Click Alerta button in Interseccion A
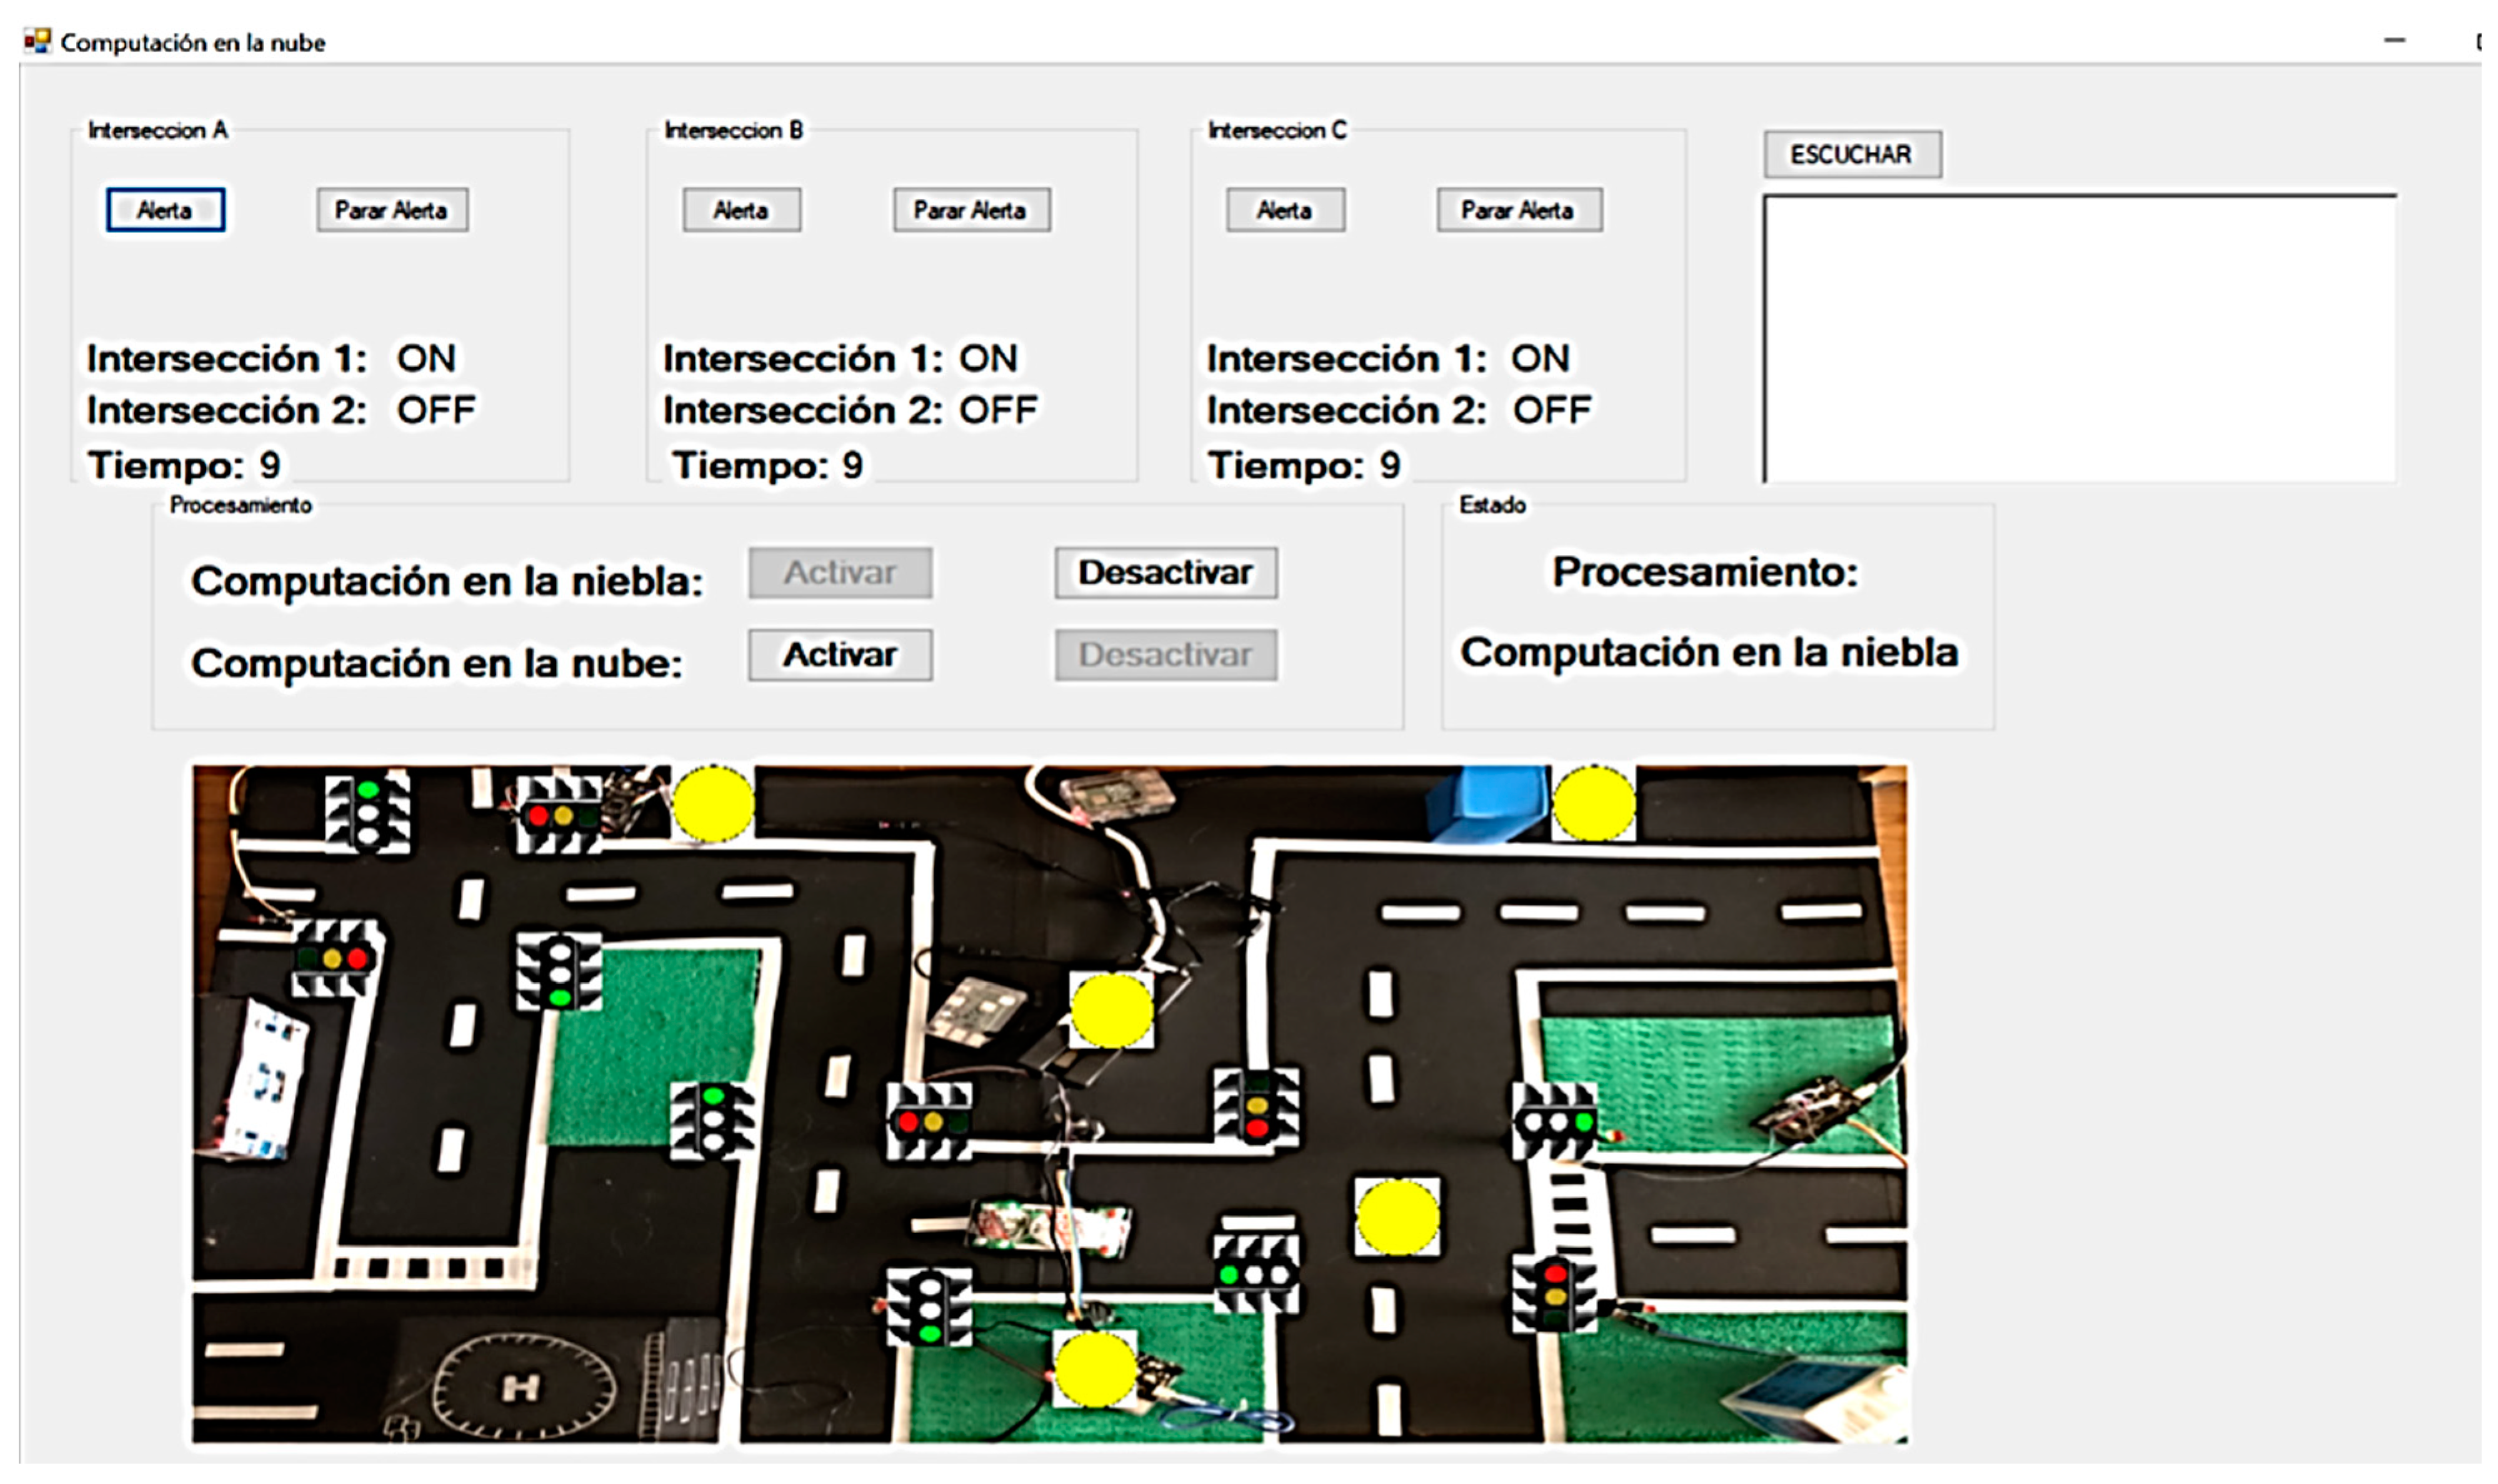 165,210
